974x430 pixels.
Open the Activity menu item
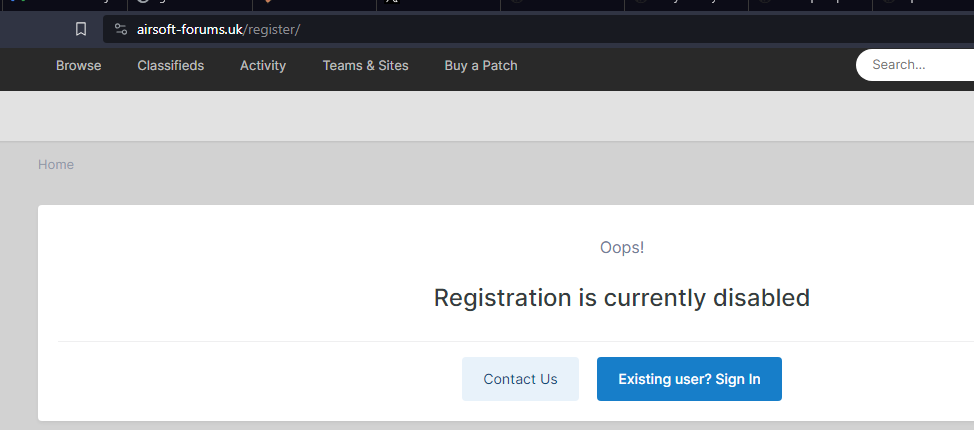click(x=263, y=65)
